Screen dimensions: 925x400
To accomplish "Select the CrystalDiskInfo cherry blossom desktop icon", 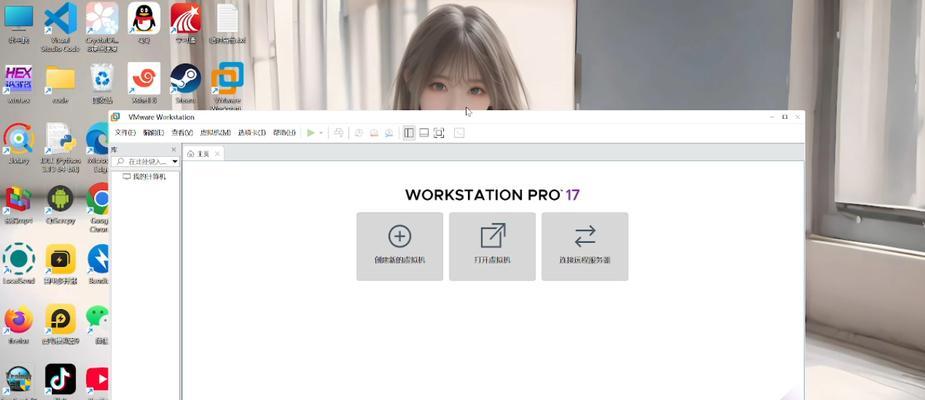I will 103,26.
